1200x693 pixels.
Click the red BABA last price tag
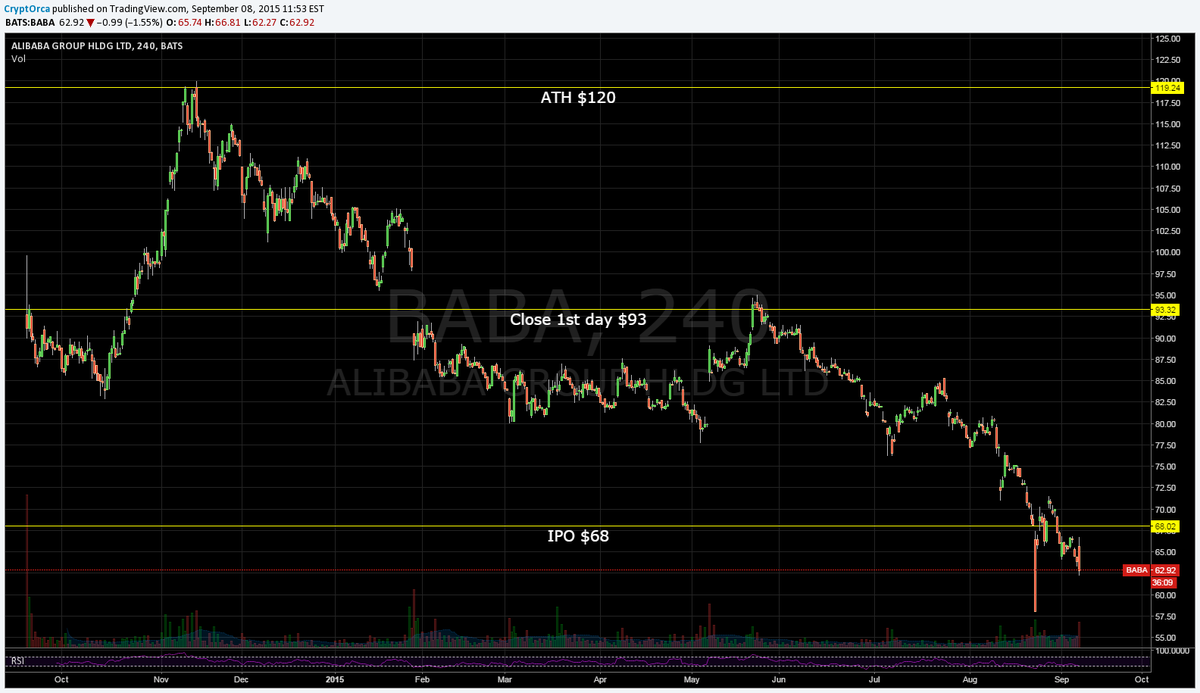[1150, 570]
